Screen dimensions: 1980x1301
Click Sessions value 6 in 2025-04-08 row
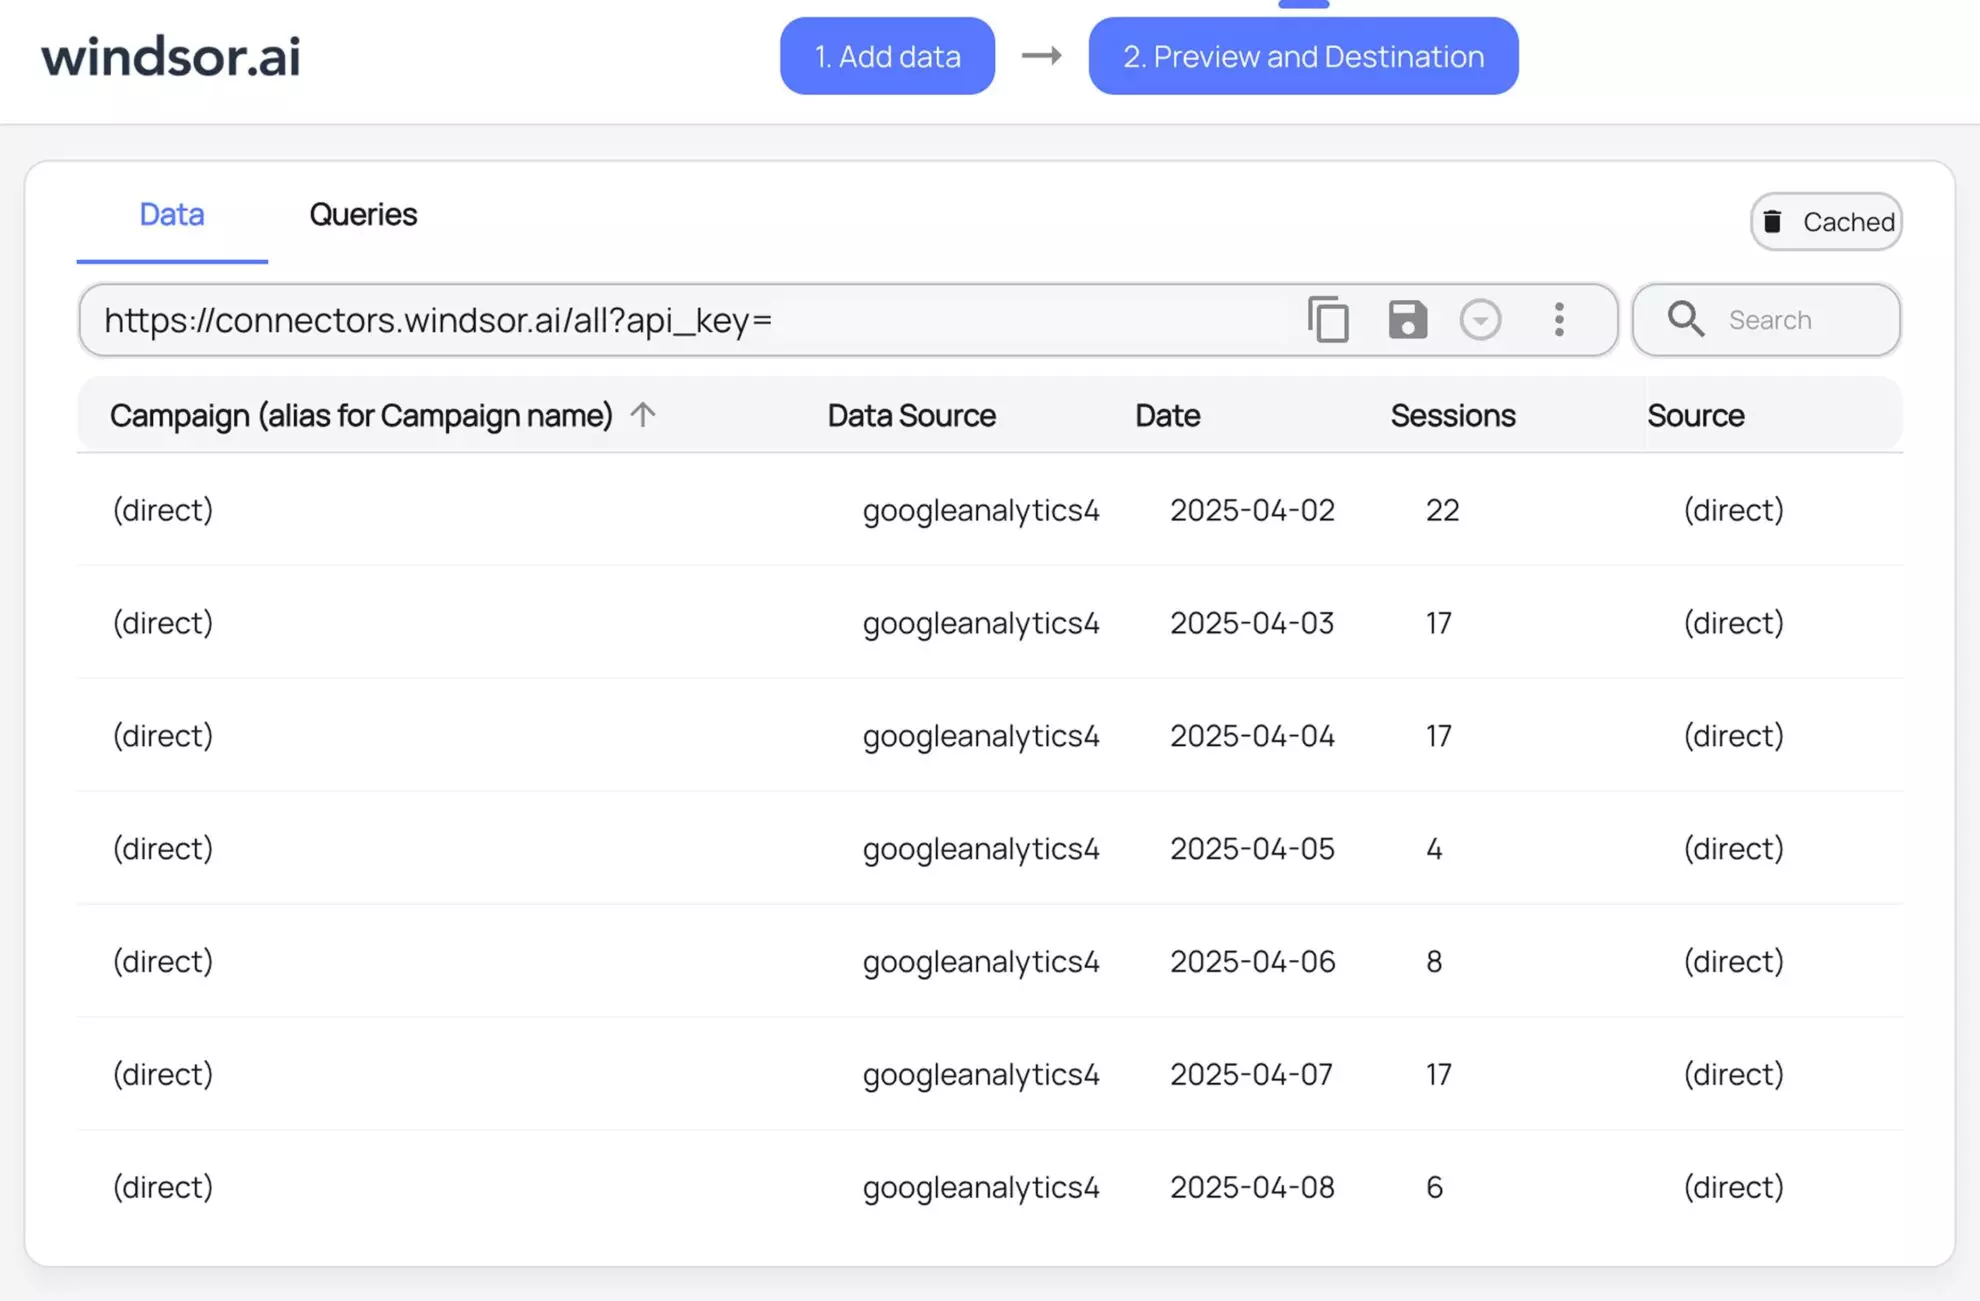[x=1434, y=1188]
